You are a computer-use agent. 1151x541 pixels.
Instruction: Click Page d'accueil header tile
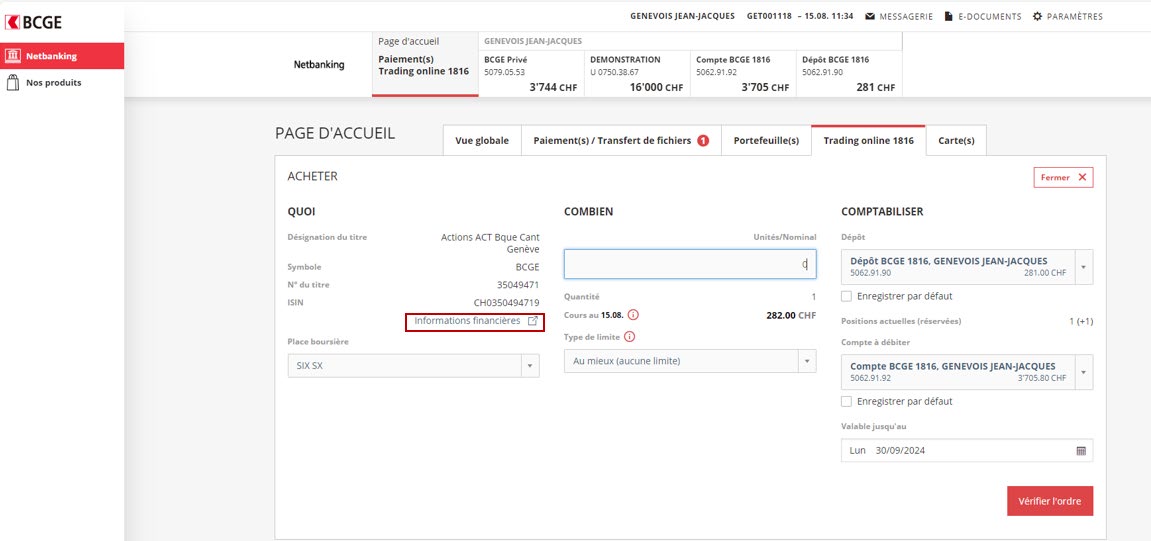pos(425,65)
